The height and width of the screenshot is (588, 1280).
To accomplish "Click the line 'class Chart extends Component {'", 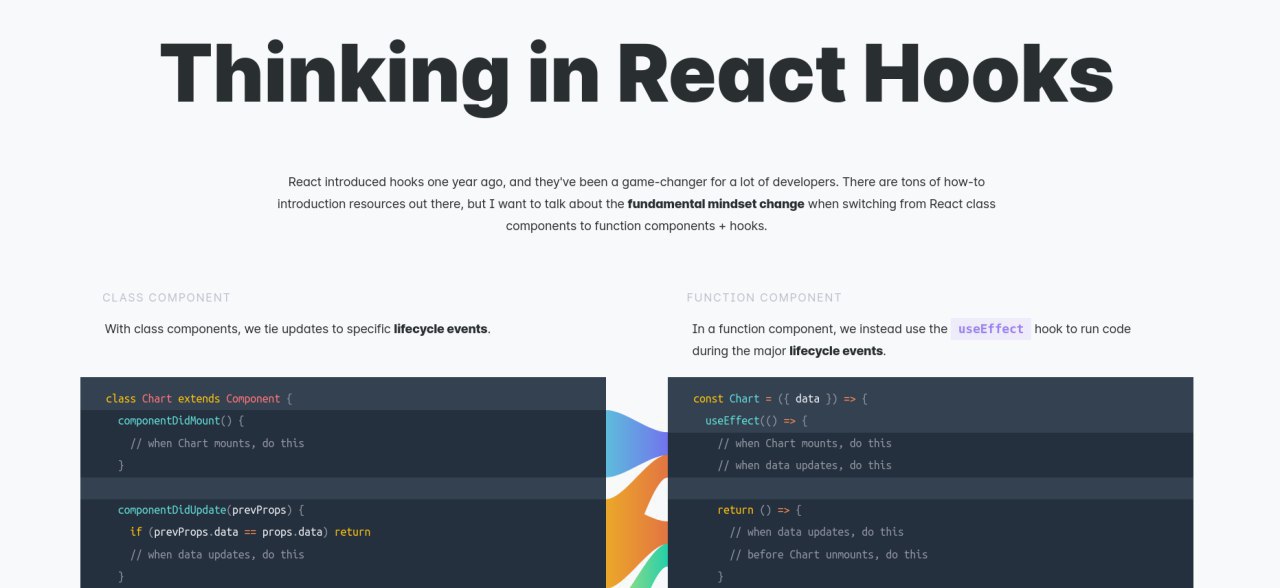I will 199,399.
